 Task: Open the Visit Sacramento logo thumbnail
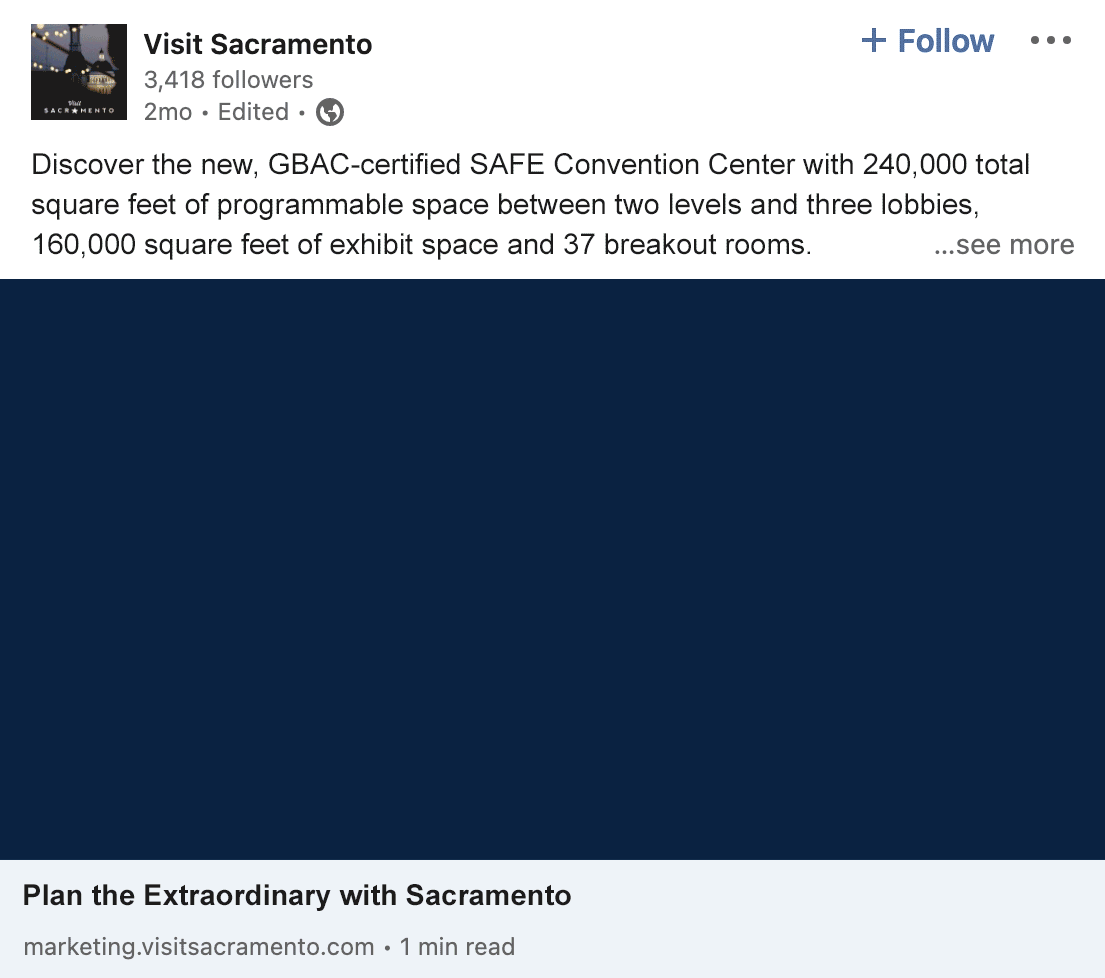click(79, 72)
